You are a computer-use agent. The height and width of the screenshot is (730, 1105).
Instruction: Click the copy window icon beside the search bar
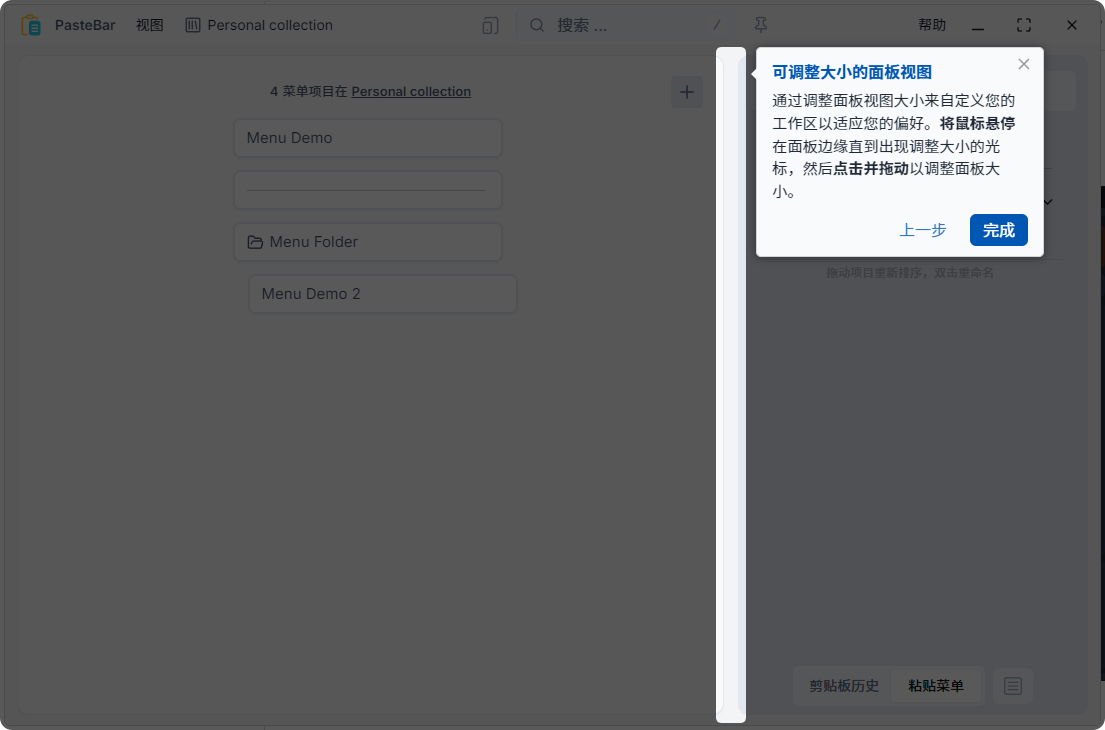click(489, 25)
